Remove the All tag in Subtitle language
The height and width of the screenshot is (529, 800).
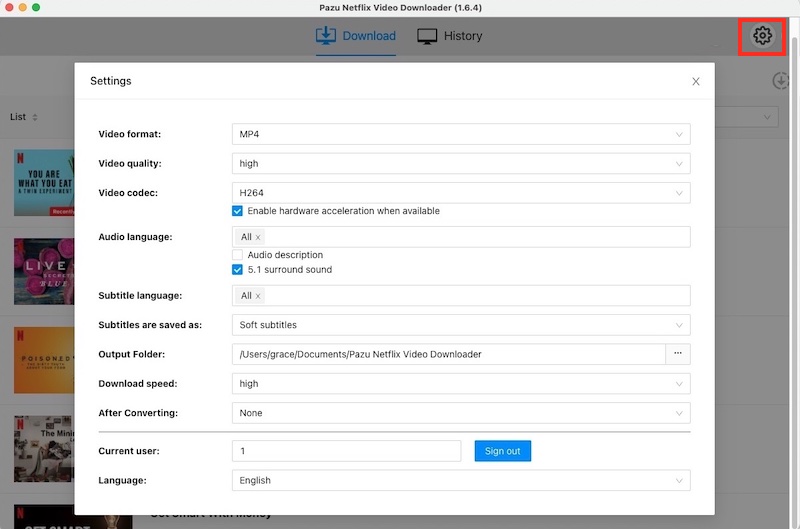click(x=258, y=296)
